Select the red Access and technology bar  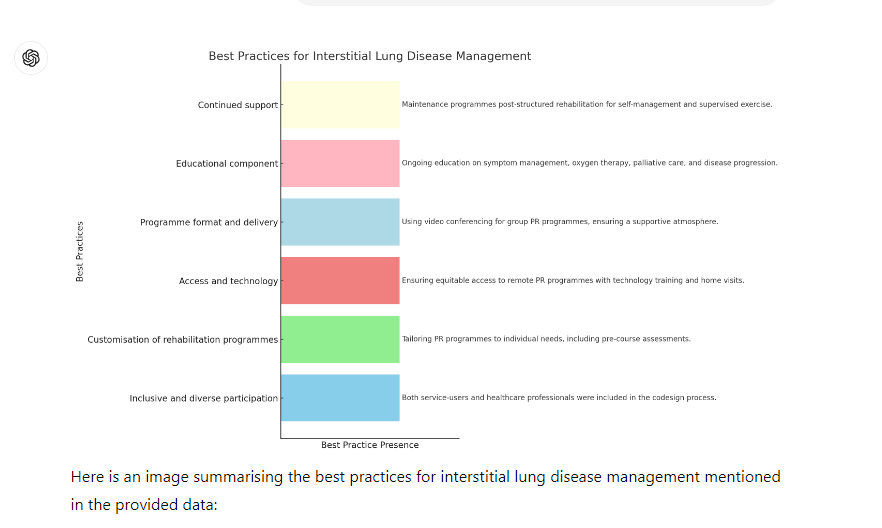340,280
